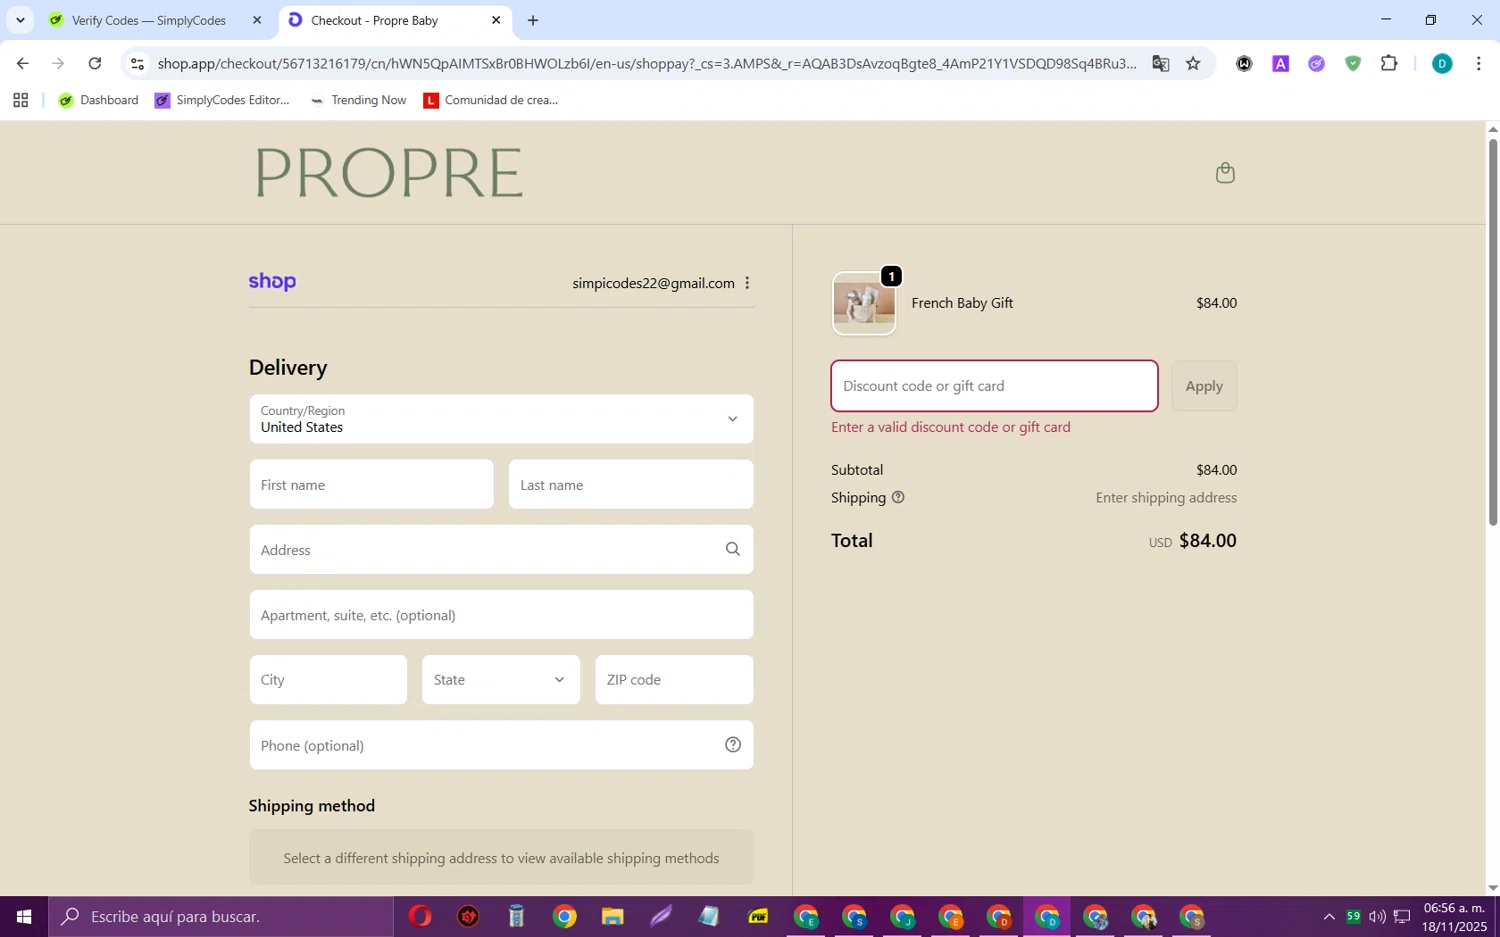
Task: Click the simpicodes22@gmail.com account email
Action: tap(653, 283)
